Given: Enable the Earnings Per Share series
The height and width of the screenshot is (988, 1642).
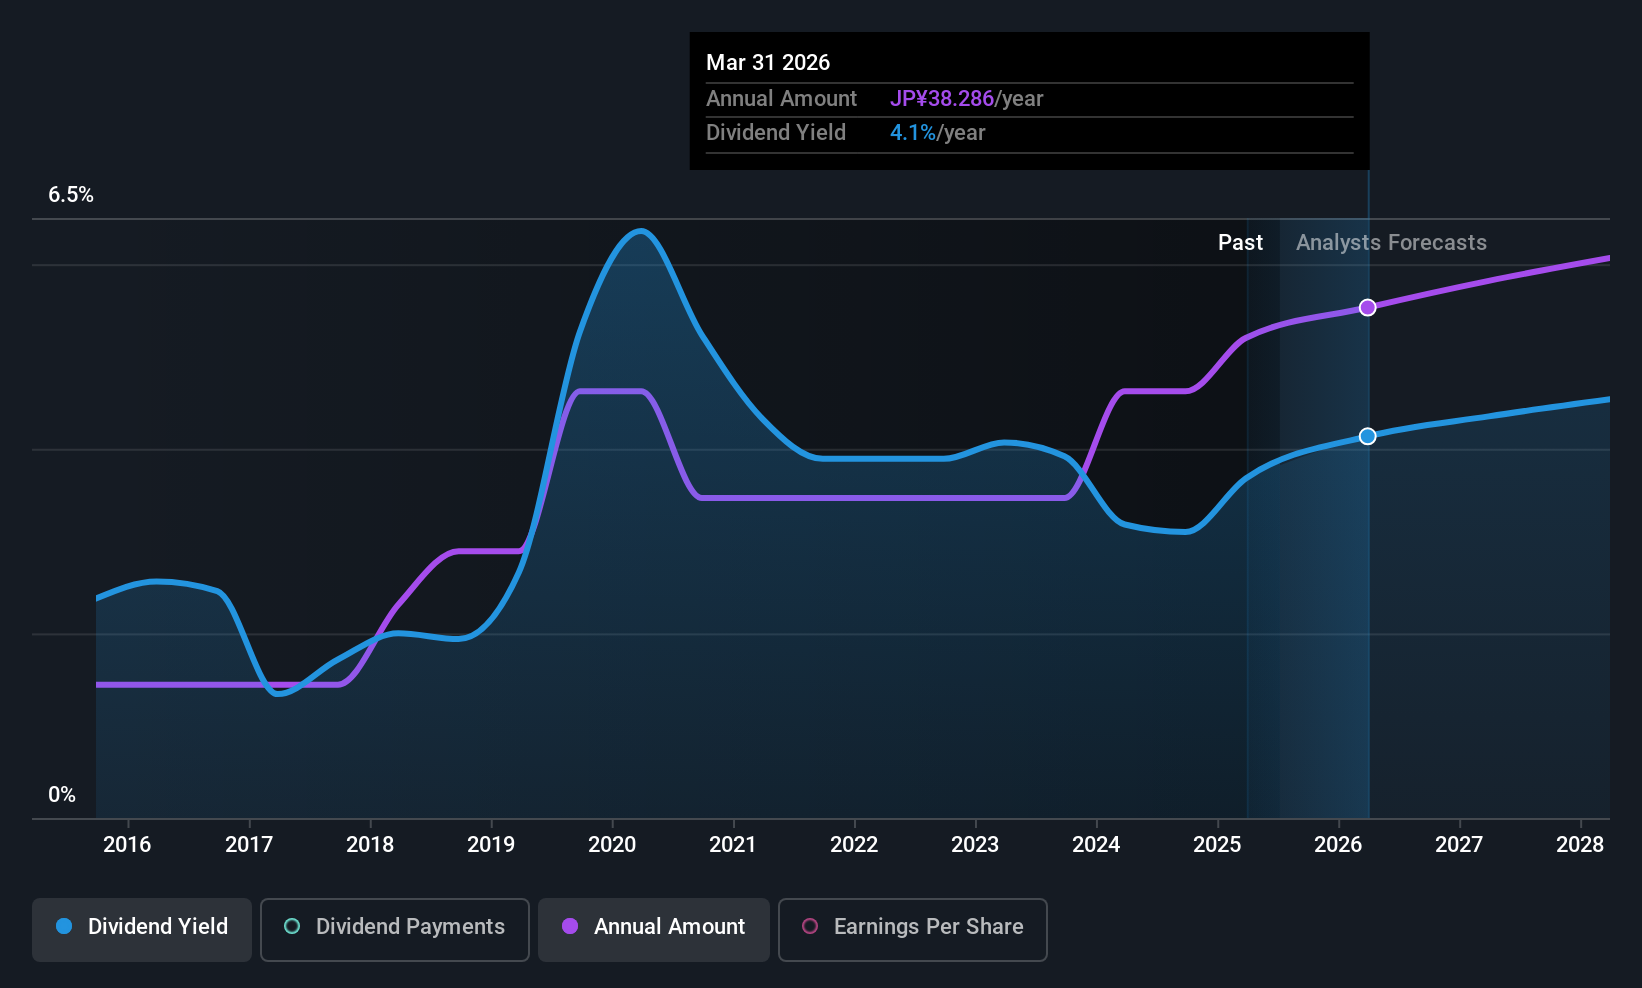Looking at the screenshot, I should click(913, 930).
